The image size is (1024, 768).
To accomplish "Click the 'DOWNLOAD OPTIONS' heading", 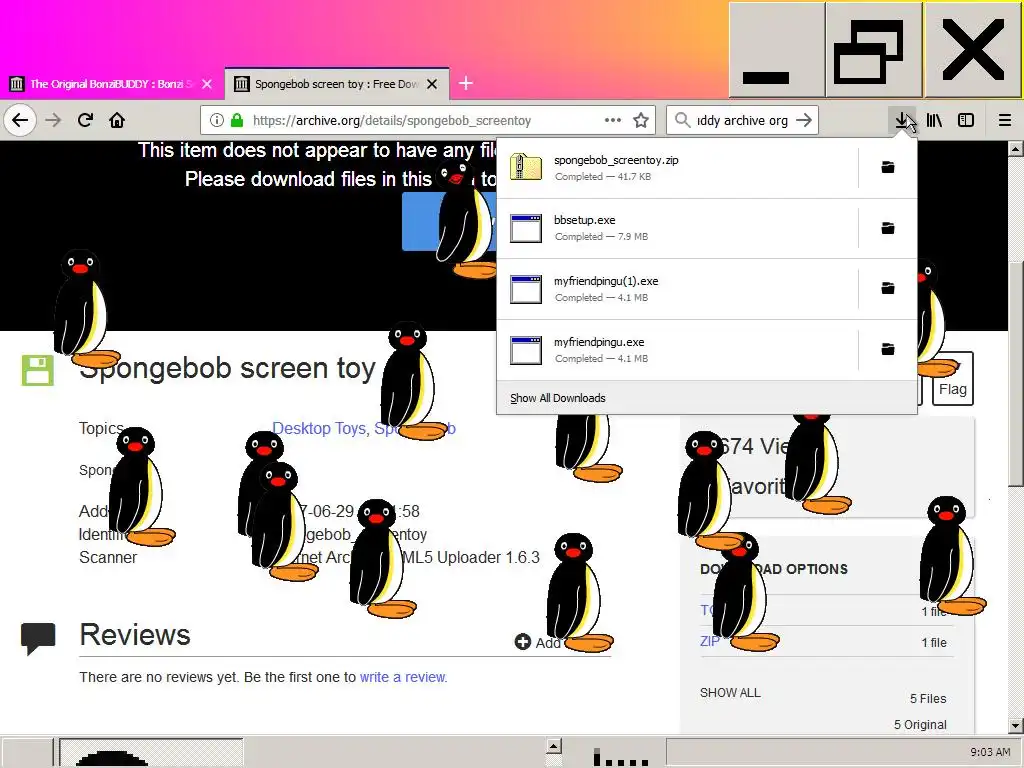I will click(774, 569).
